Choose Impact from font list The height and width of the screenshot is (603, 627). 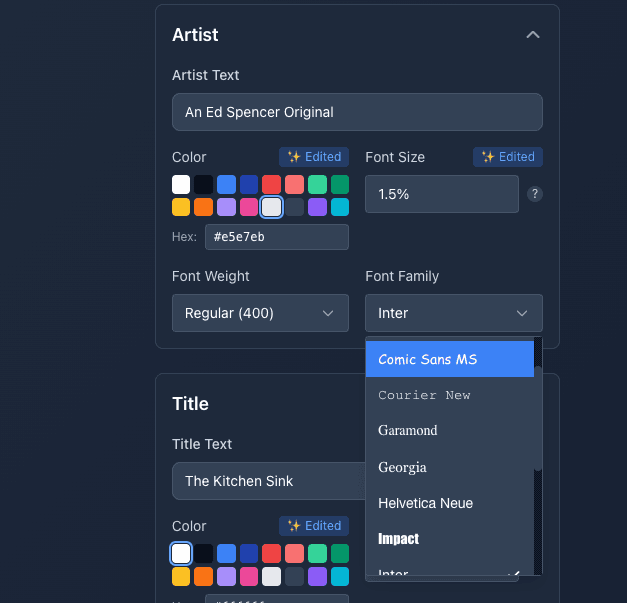click(450, 539)
